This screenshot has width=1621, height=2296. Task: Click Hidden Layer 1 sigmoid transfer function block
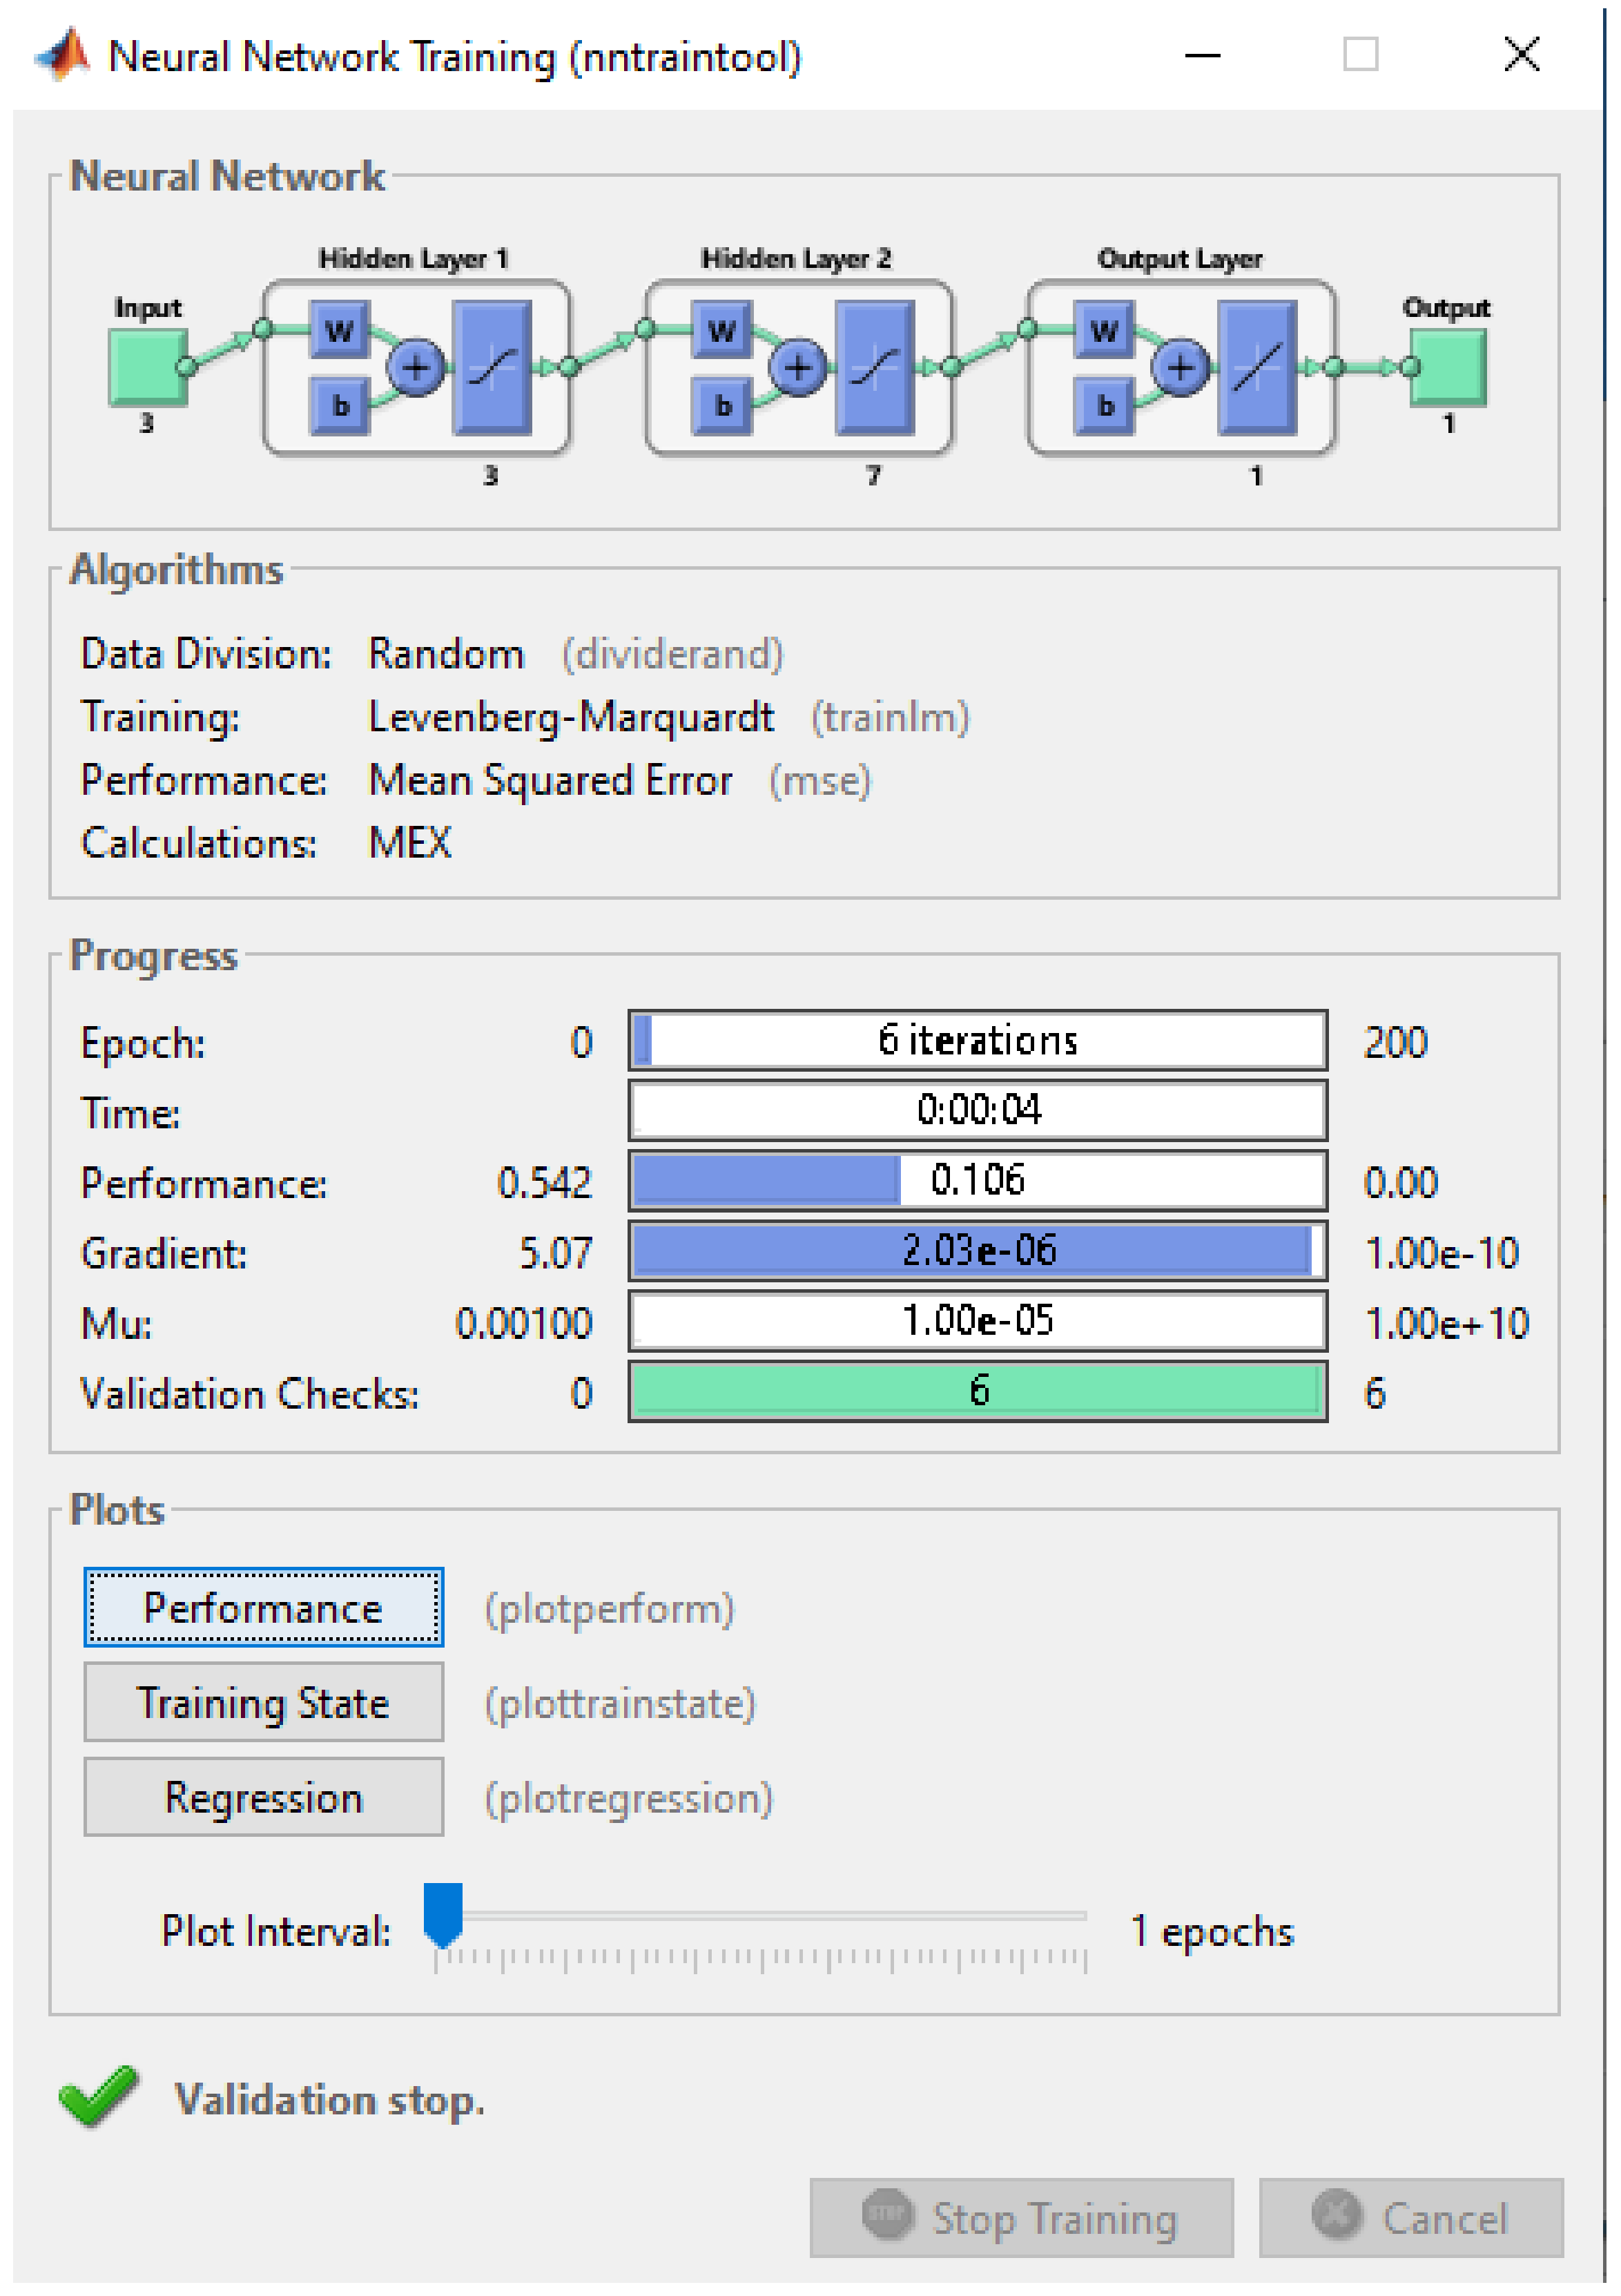[492, 367]
